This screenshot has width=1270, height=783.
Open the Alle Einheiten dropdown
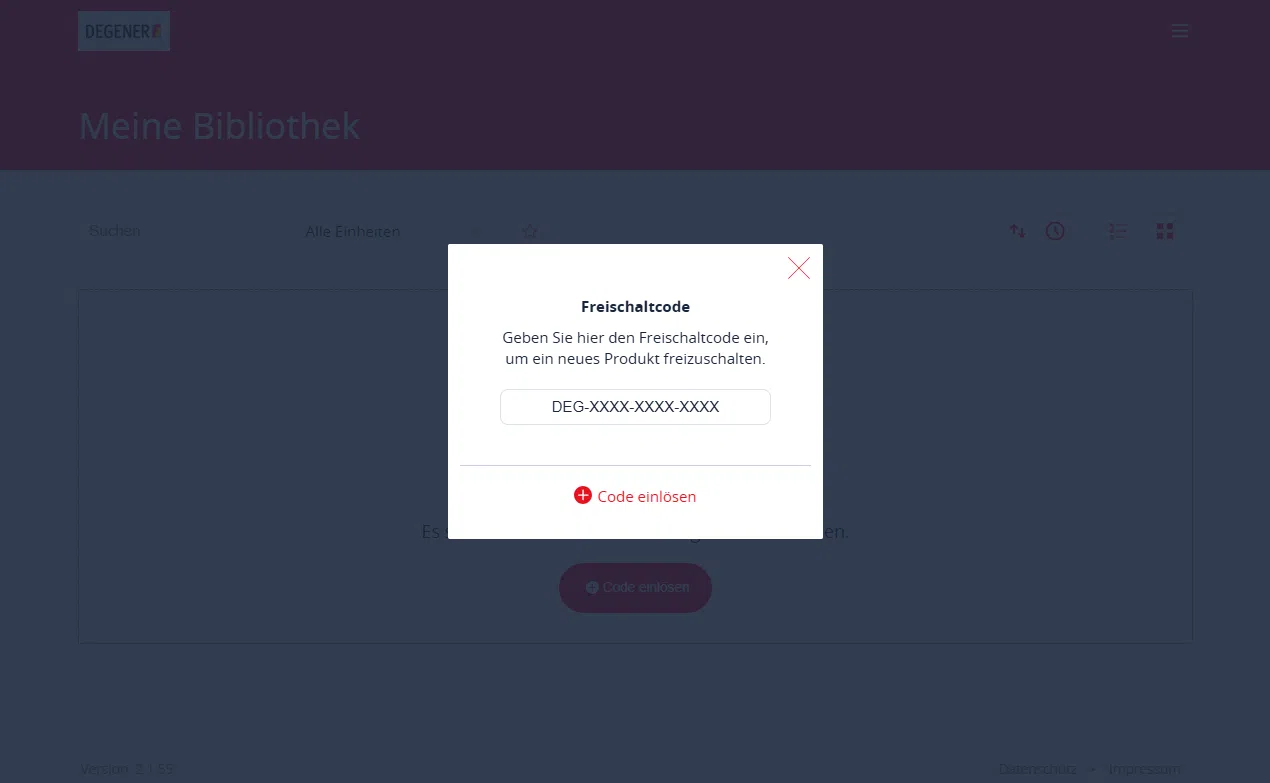392,231
